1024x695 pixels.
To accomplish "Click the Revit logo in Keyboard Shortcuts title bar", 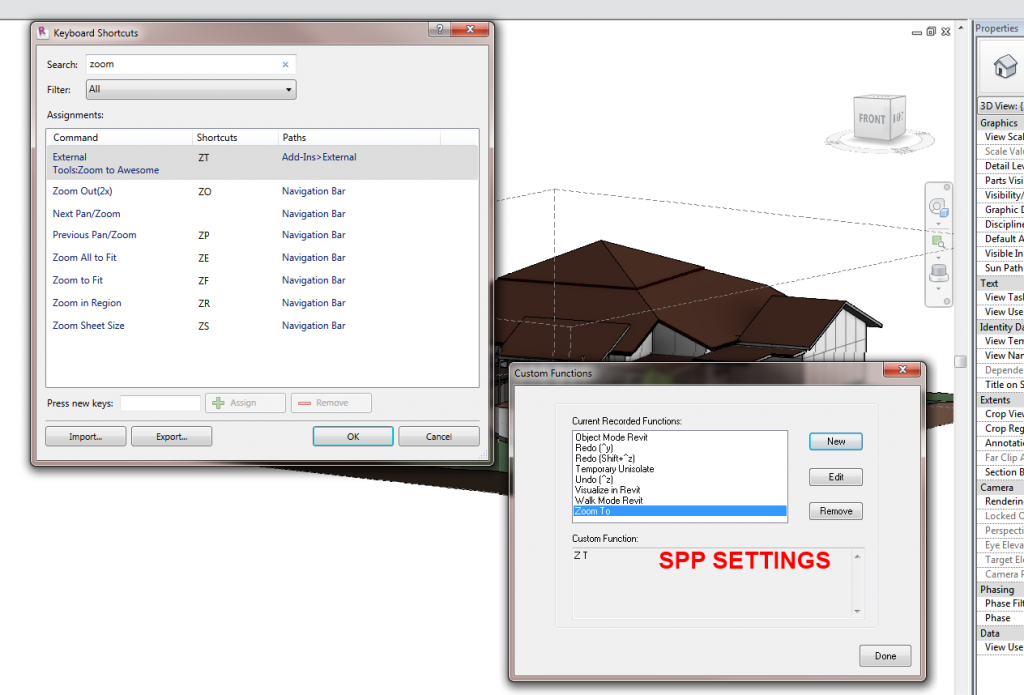I will (x=41, y=31).
